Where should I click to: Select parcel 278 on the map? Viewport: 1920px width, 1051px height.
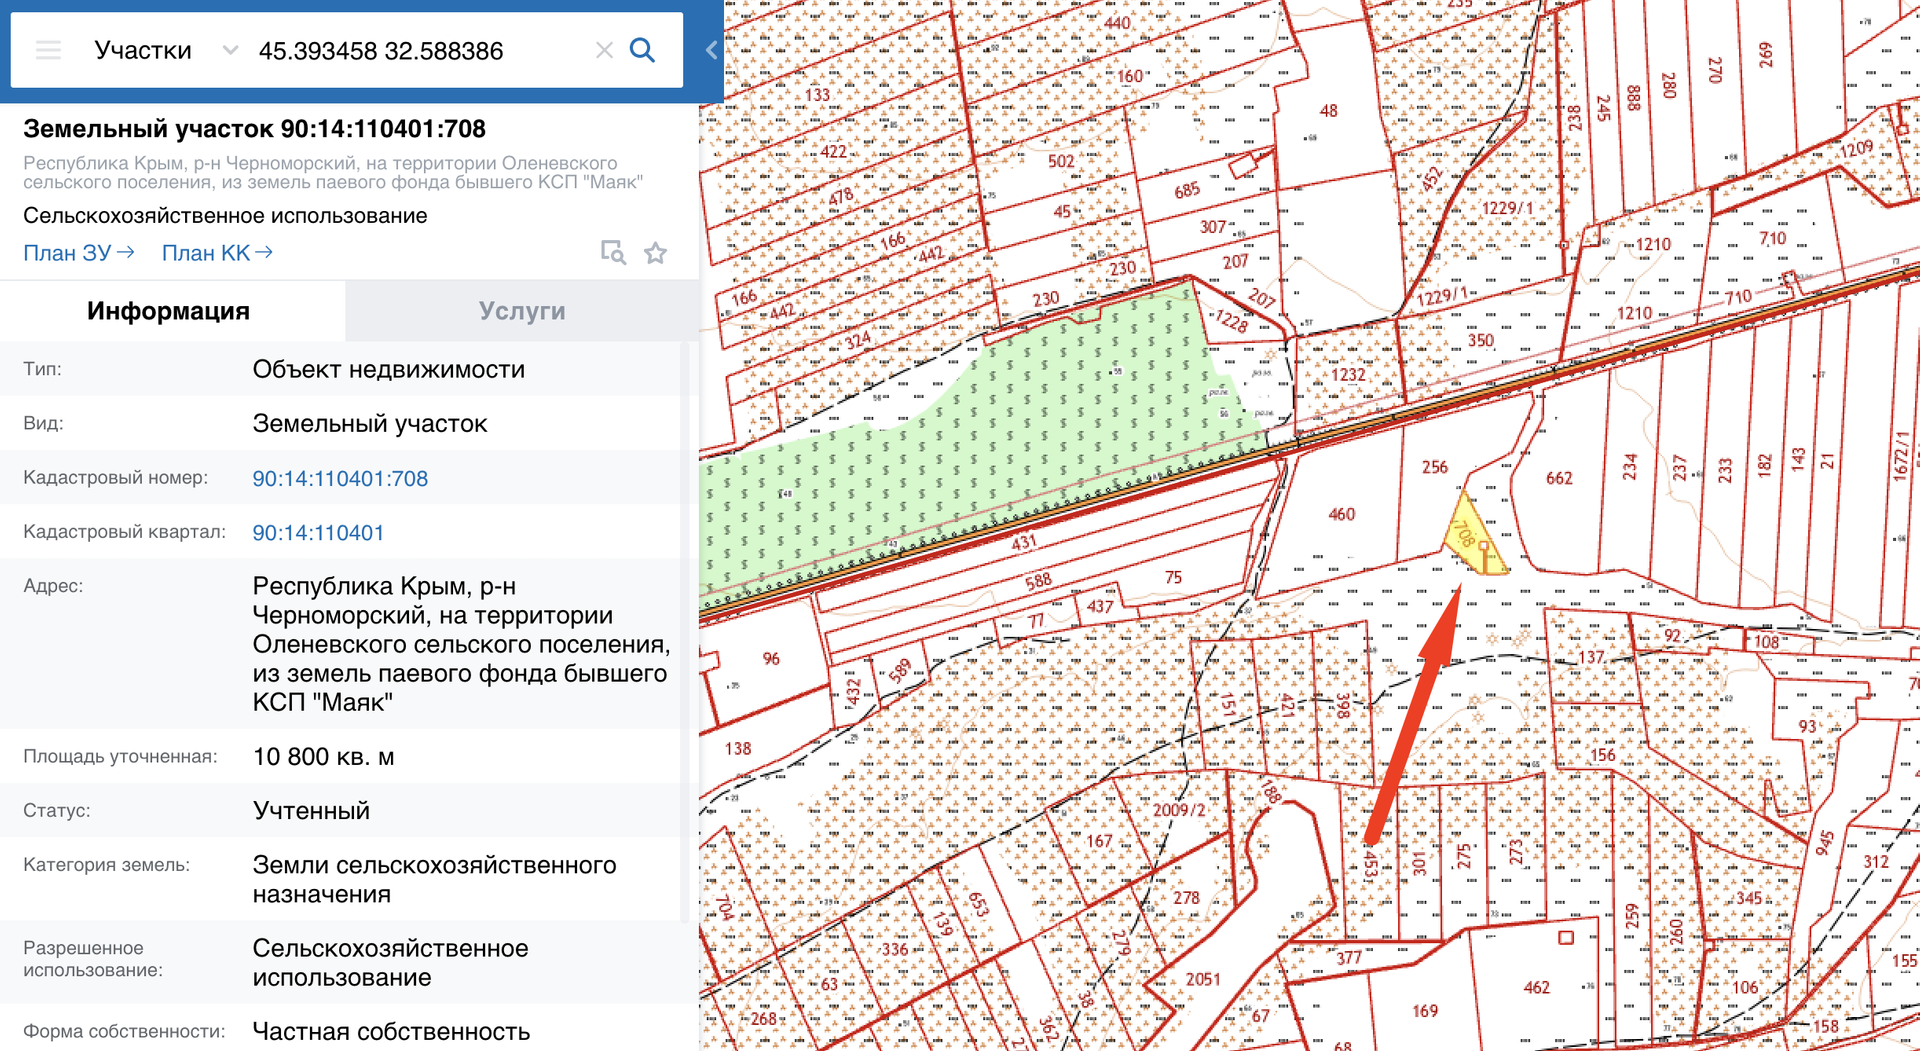coord(1186,898)
